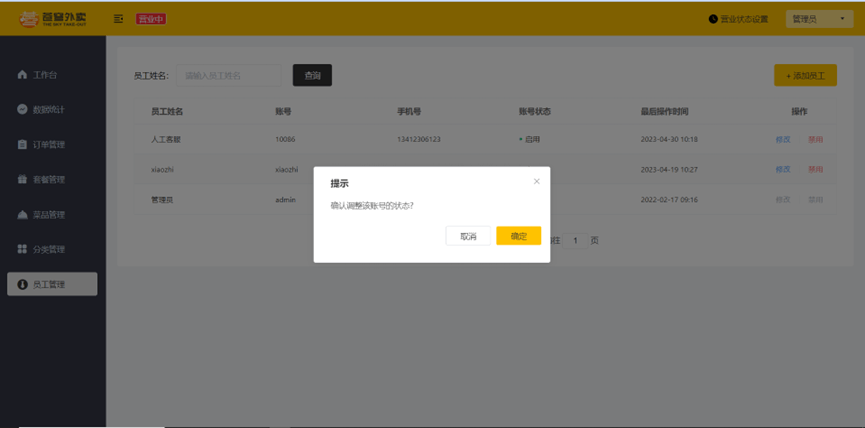Click the black 查询 search button

[312, 76]
